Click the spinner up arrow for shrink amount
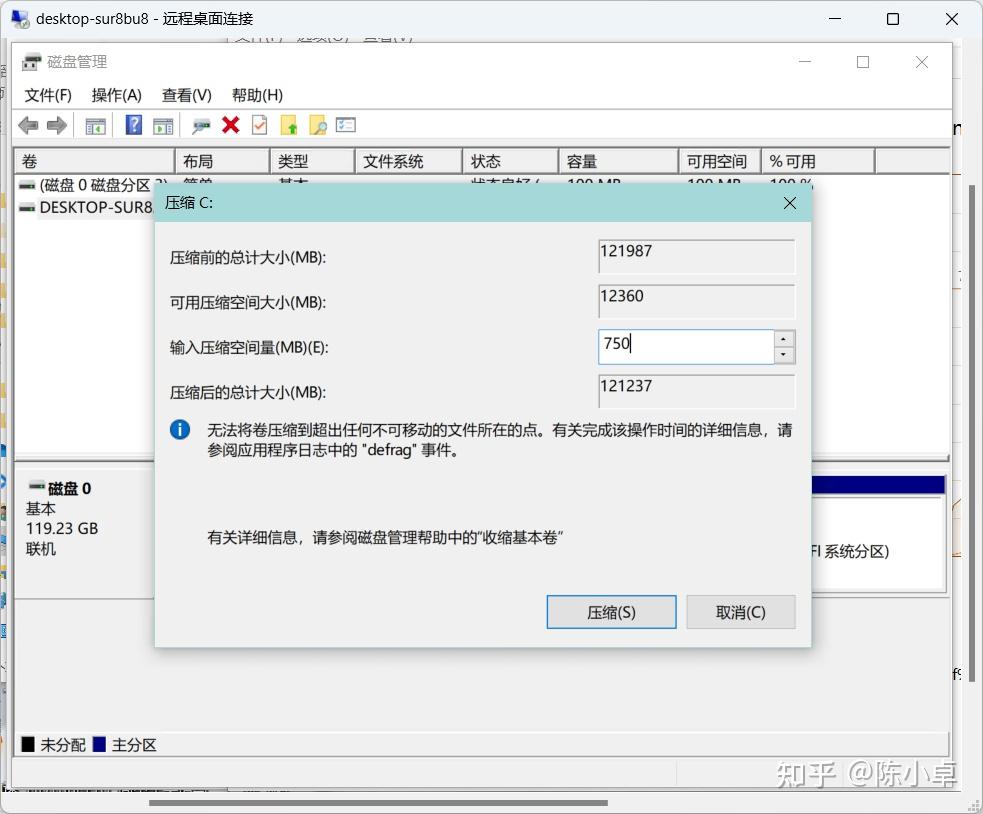983x814 pixels. pyautogui.click(x=784, y=339)
